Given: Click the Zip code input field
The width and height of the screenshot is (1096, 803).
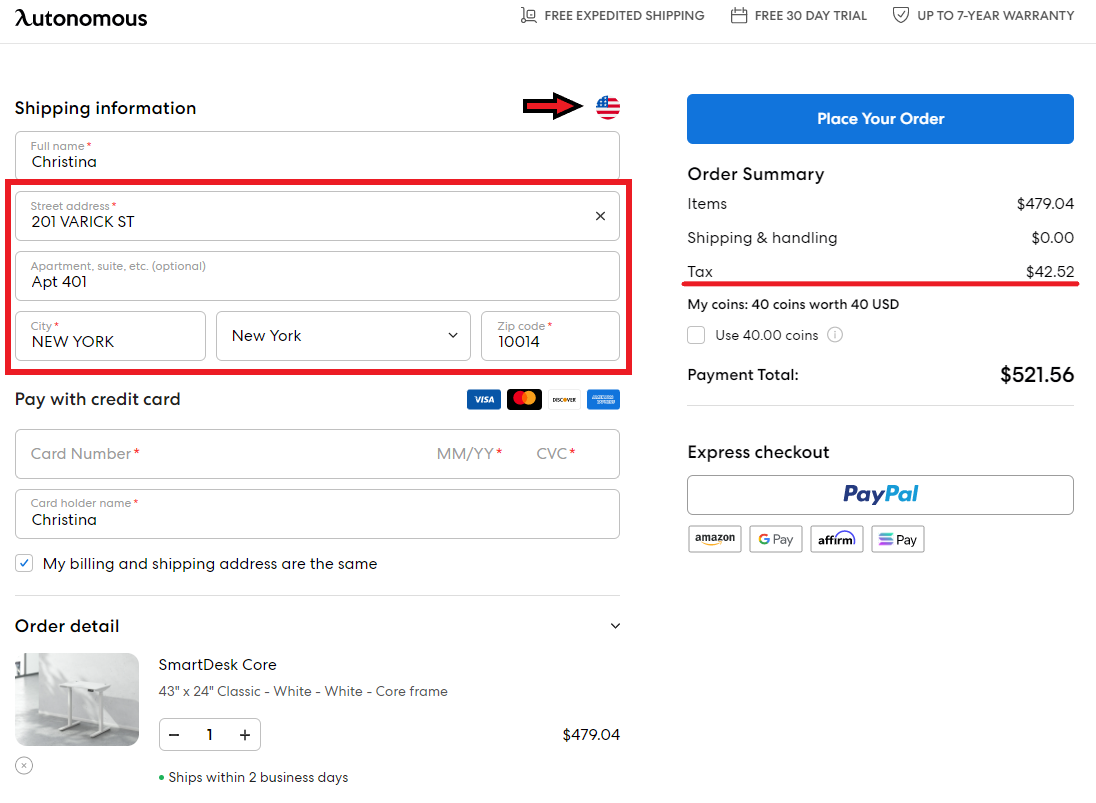Looking at the screenshot, I should click(x=550, y=341).
